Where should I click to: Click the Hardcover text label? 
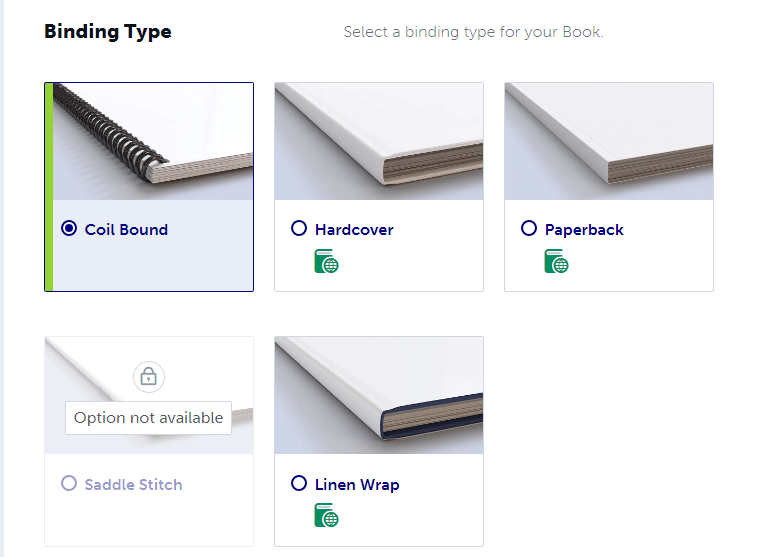click(354, 230)
